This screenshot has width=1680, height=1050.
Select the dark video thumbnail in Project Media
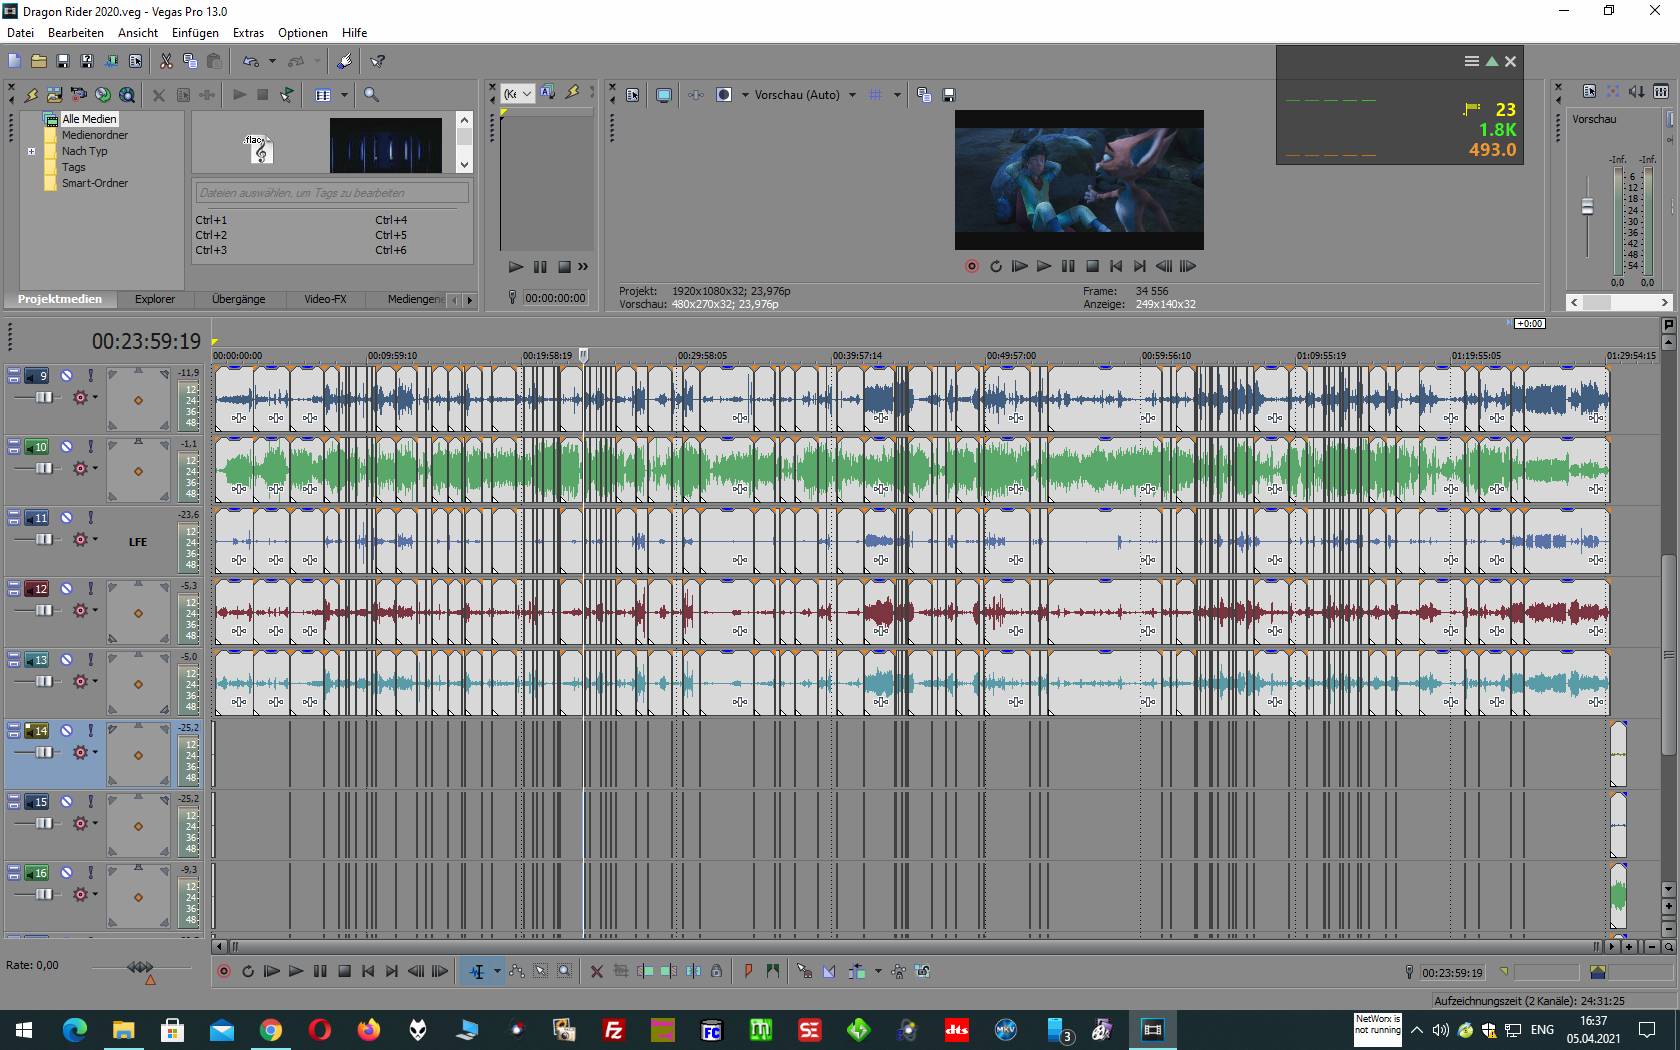[386, 145]
